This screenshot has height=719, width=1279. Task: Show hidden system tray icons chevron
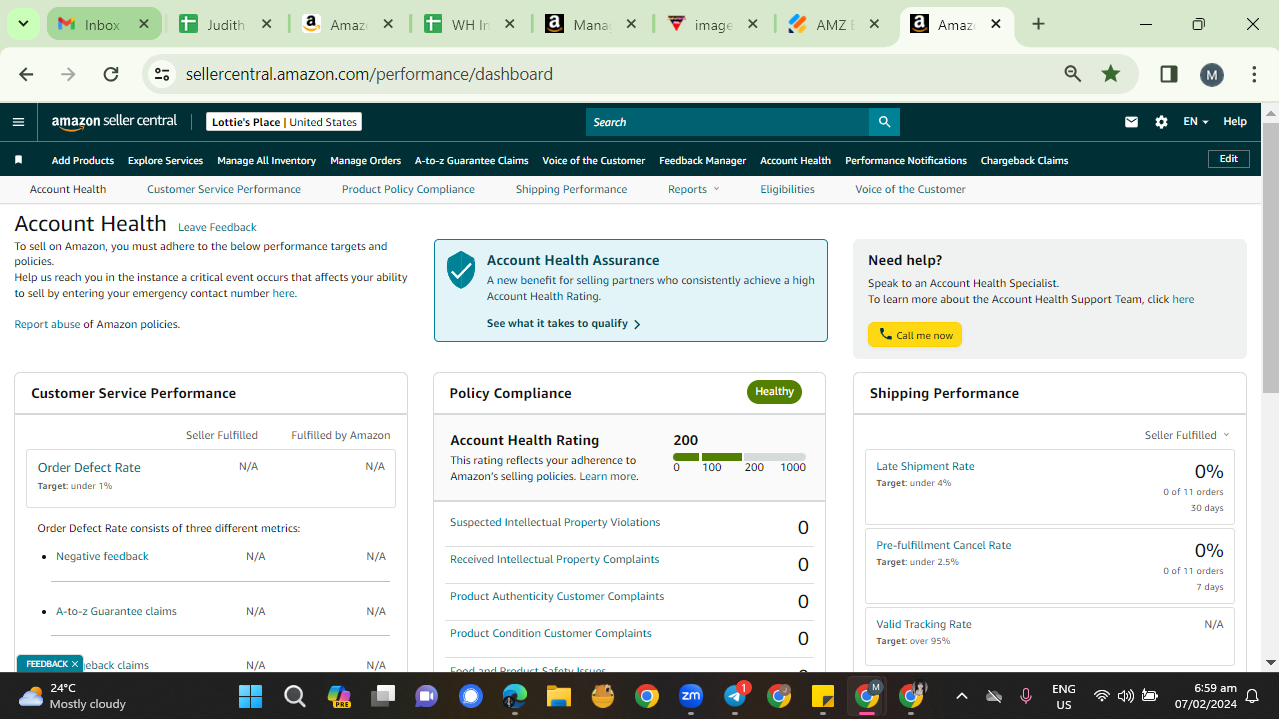click(961, 695)
